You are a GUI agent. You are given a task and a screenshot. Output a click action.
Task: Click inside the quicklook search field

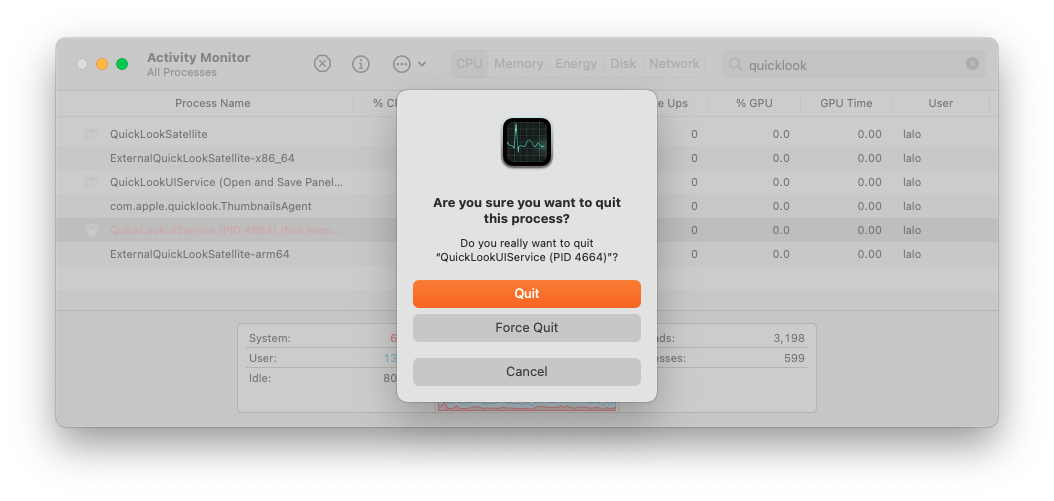click(x=854, y=65)
